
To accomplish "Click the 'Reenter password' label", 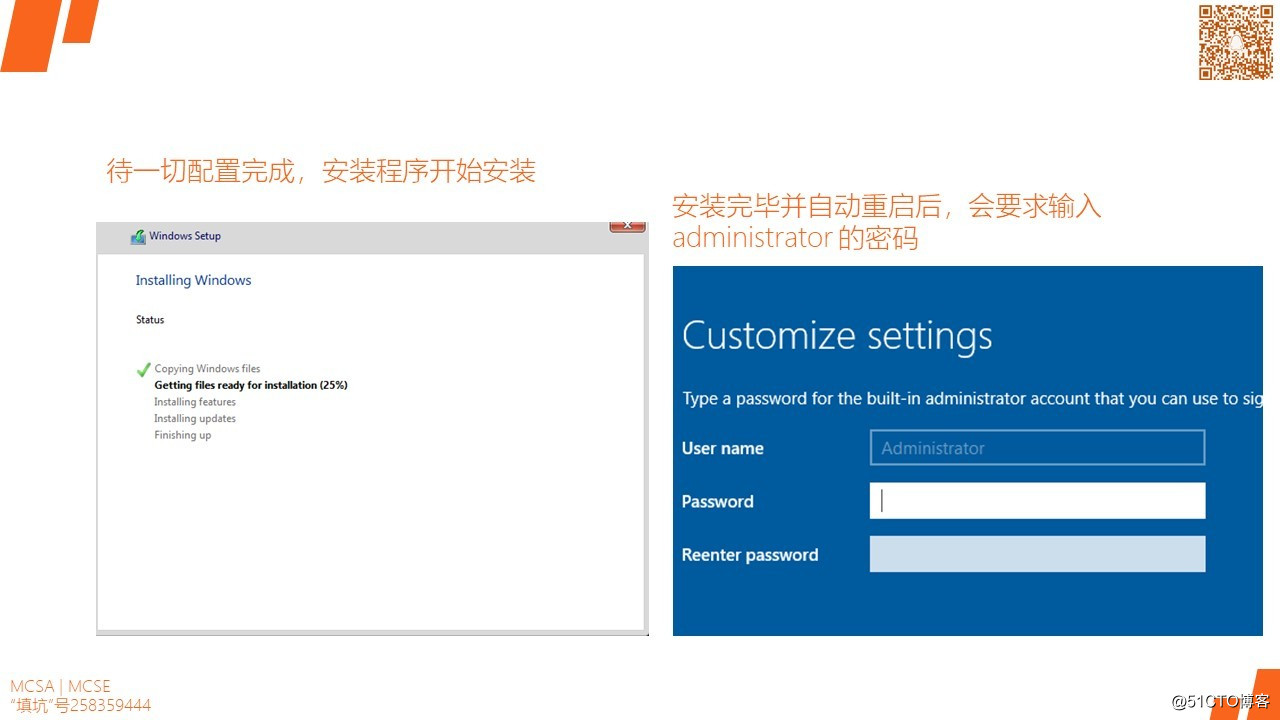I will pyautogui.click(x=750, y=555).
